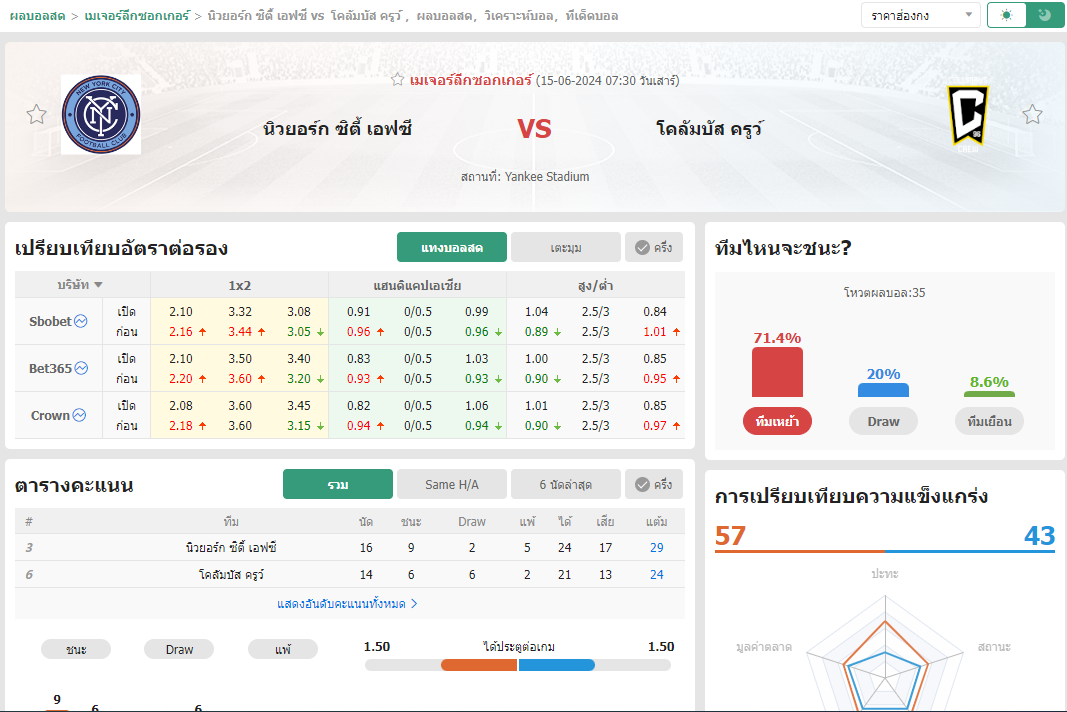Image resolution: width=1067 pixels, height=712 pixels.
Task: Select the Draw filter pill below standings
Action: [179, 649]
